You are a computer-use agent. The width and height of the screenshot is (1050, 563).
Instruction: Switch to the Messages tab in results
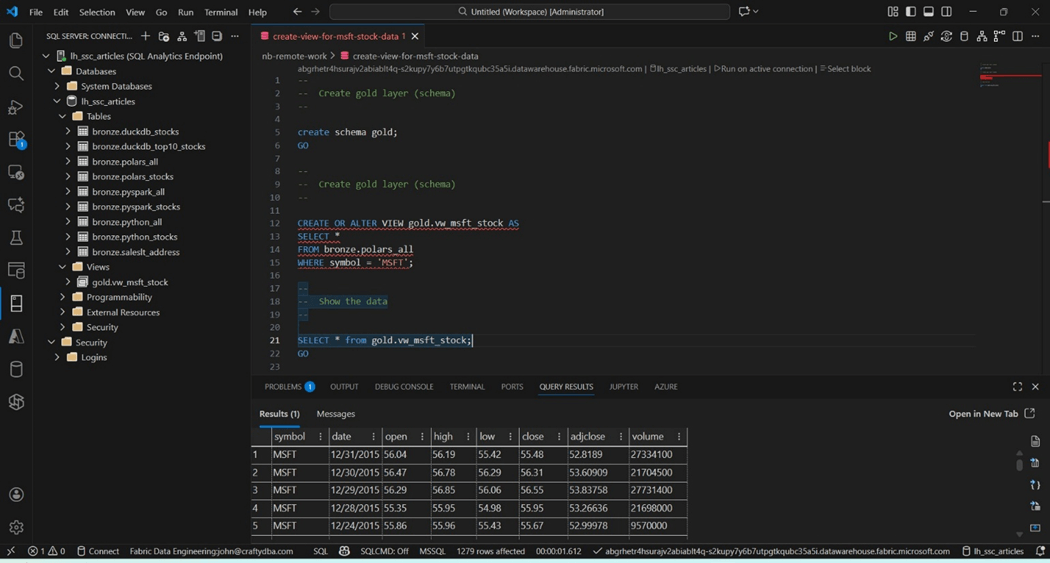335,414
